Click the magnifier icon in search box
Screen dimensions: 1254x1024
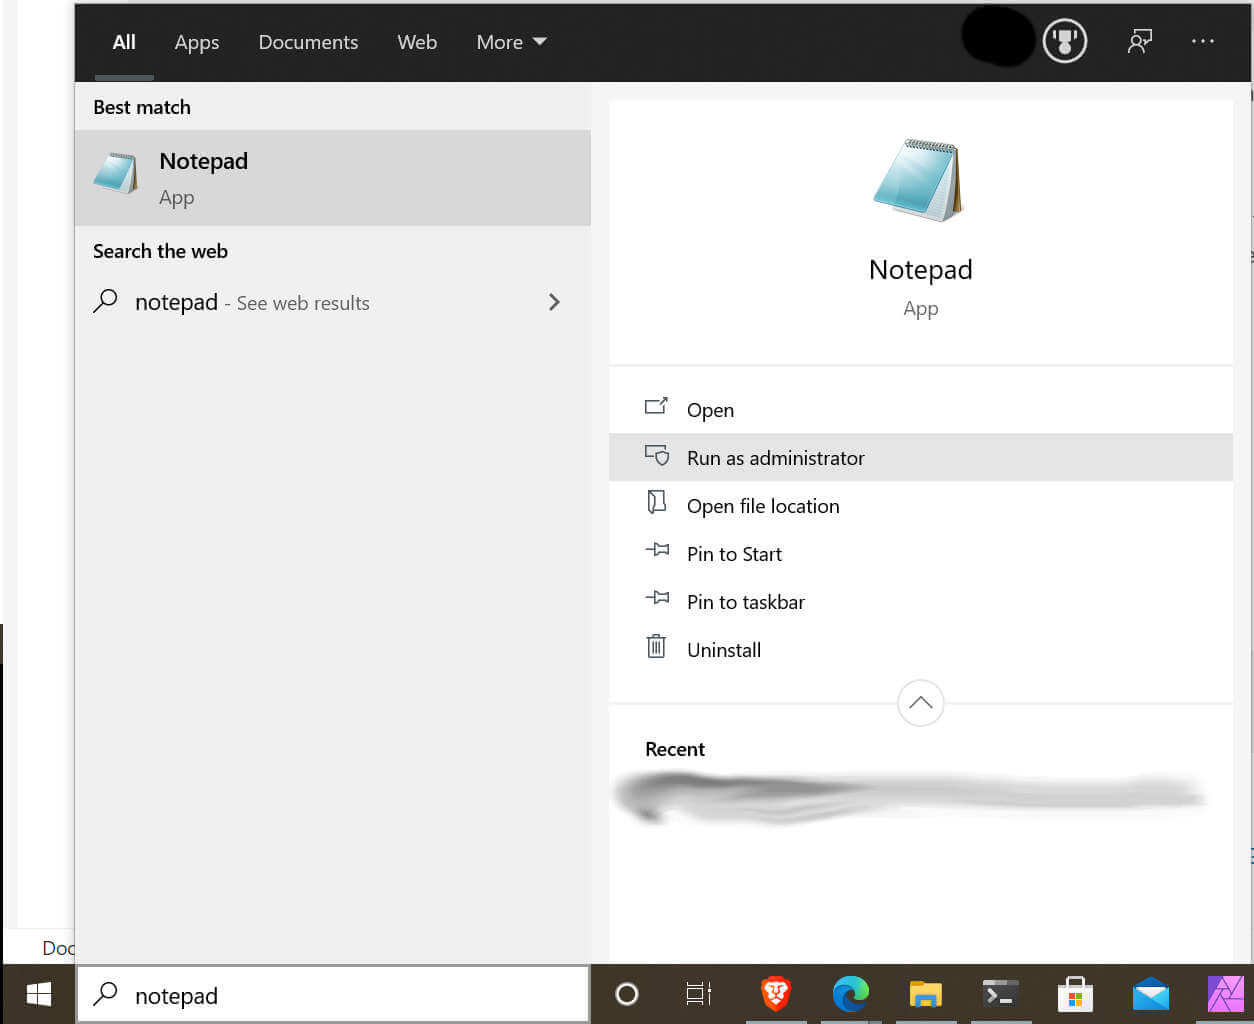pyautogui.click(x=105, y=994)
